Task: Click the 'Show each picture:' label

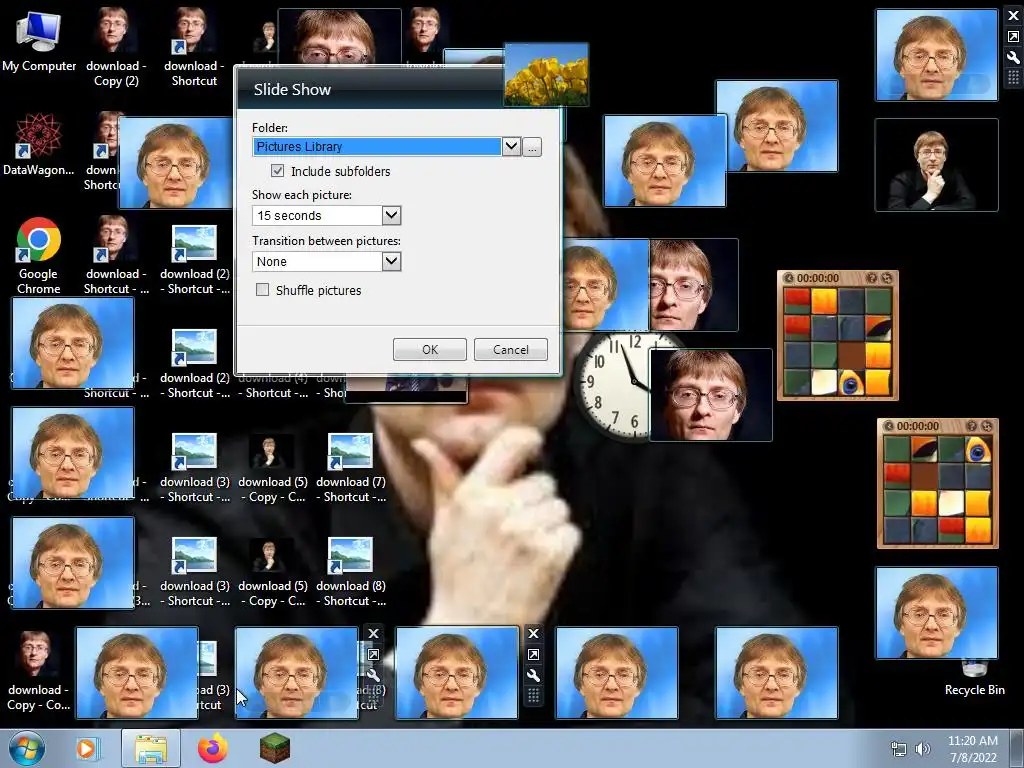Action: (x=302, y=195)
